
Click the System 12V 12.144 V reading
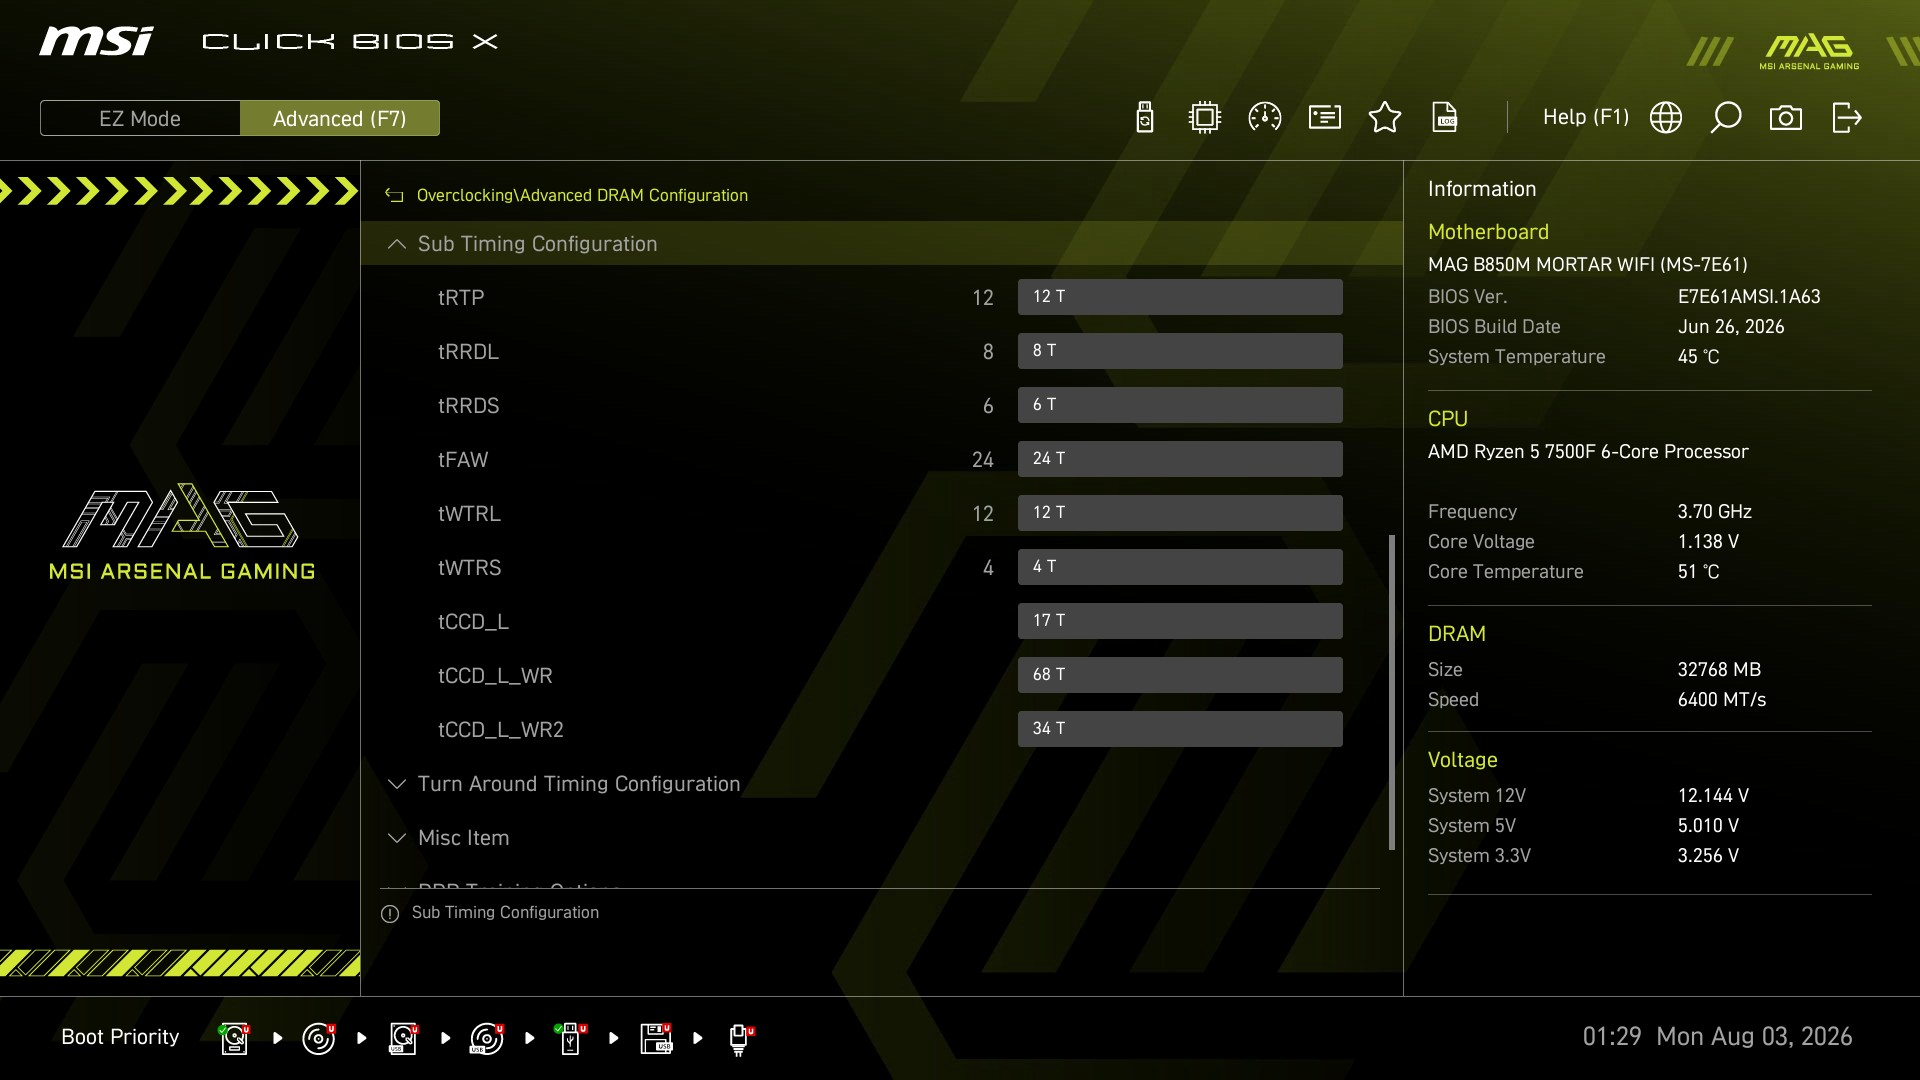click(x=1713, y=796)
